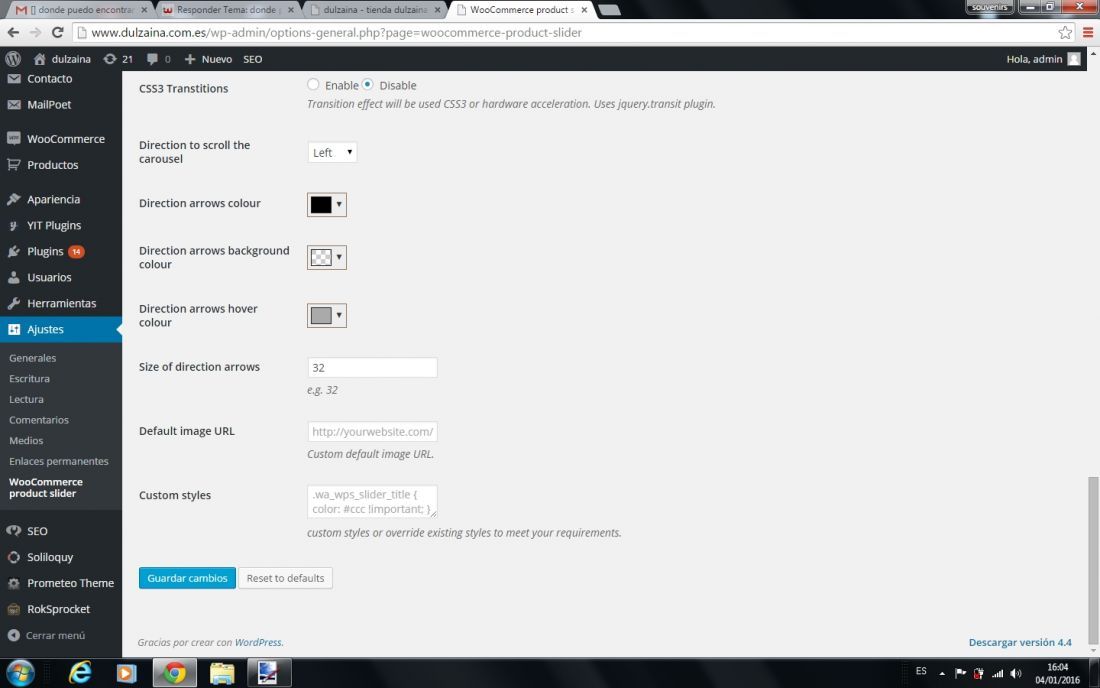
Task: Focus the Size of direction arrows field
Action: coord(373,367)
